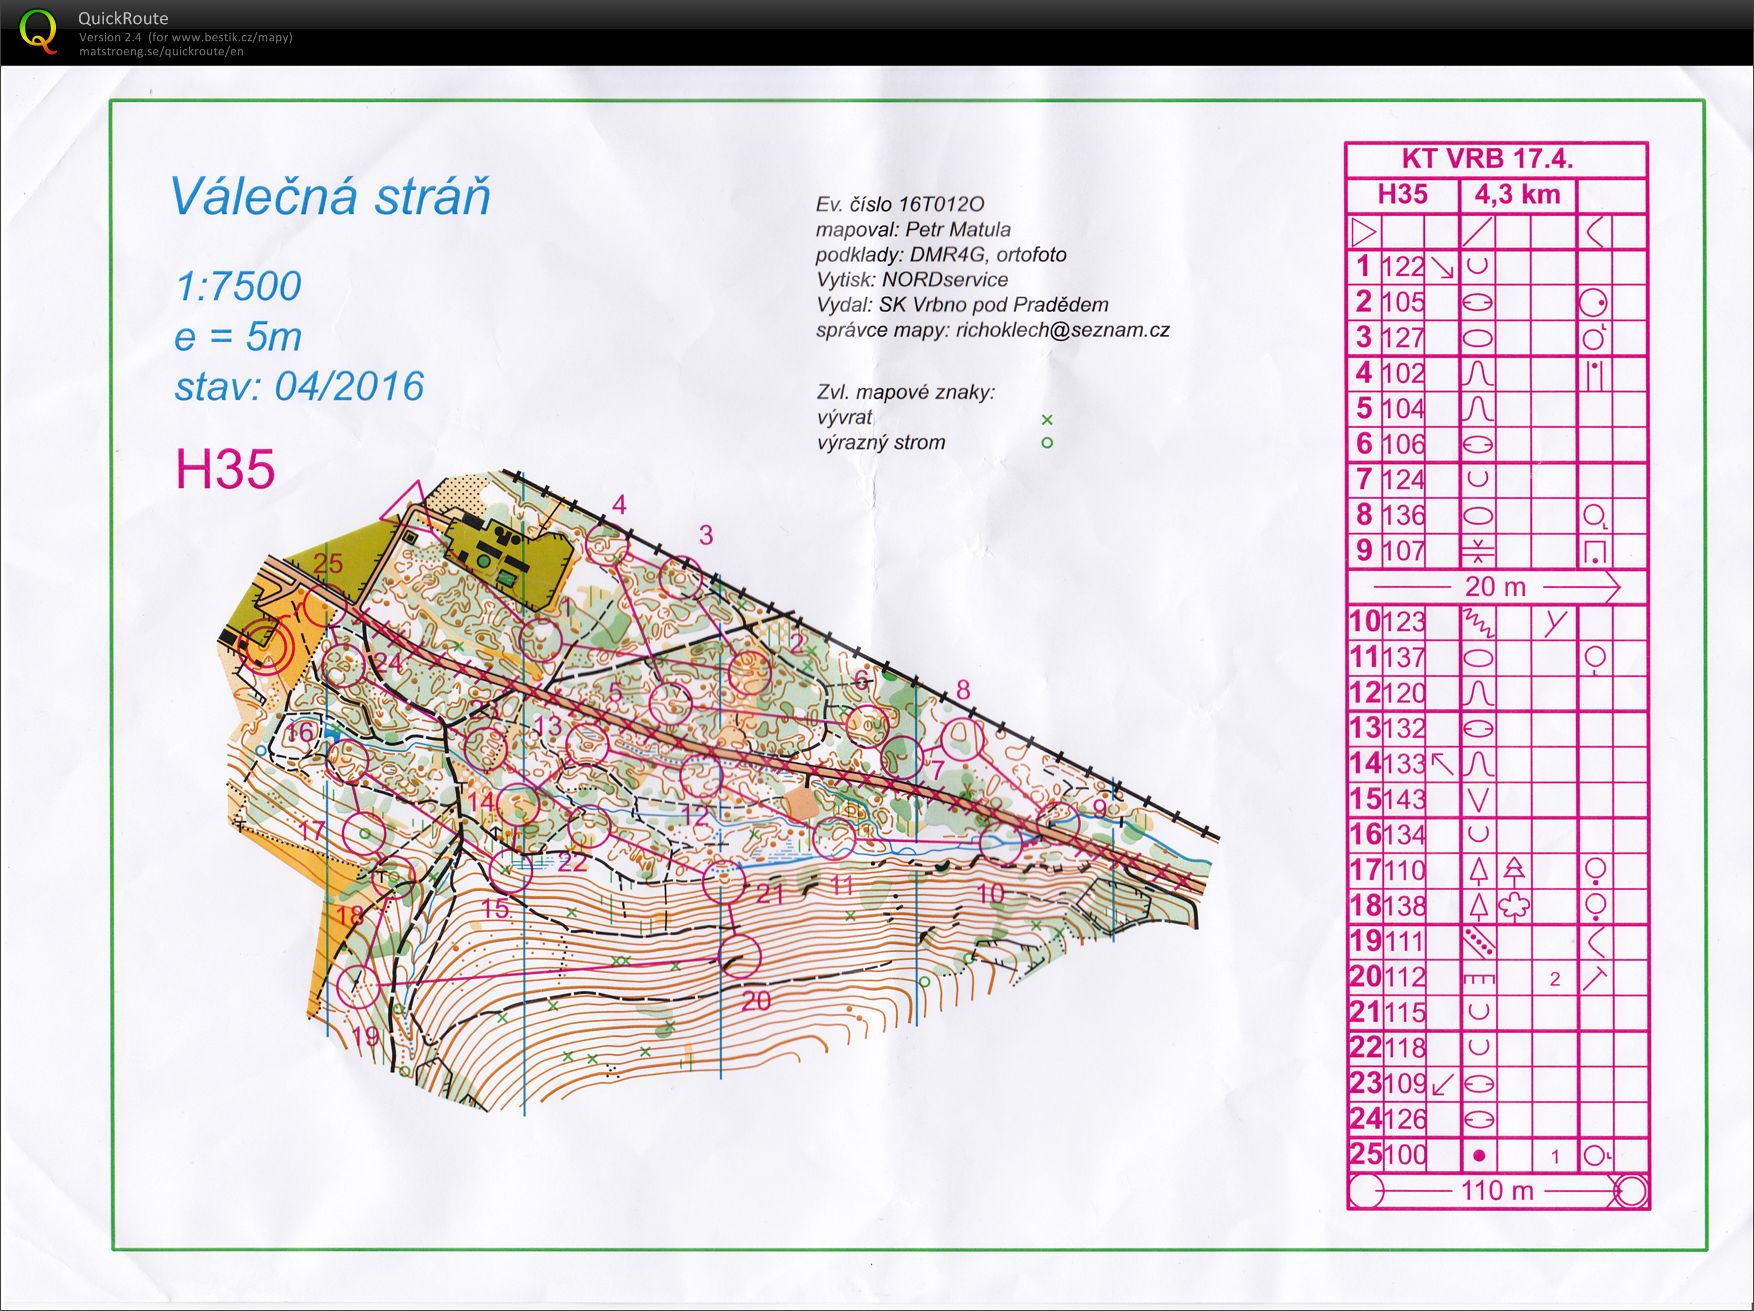This screenshot has width=1754, height=1311.
Task: Click the 20 m marked route row
Action: pyautogui.click(x=1496, y=587)
